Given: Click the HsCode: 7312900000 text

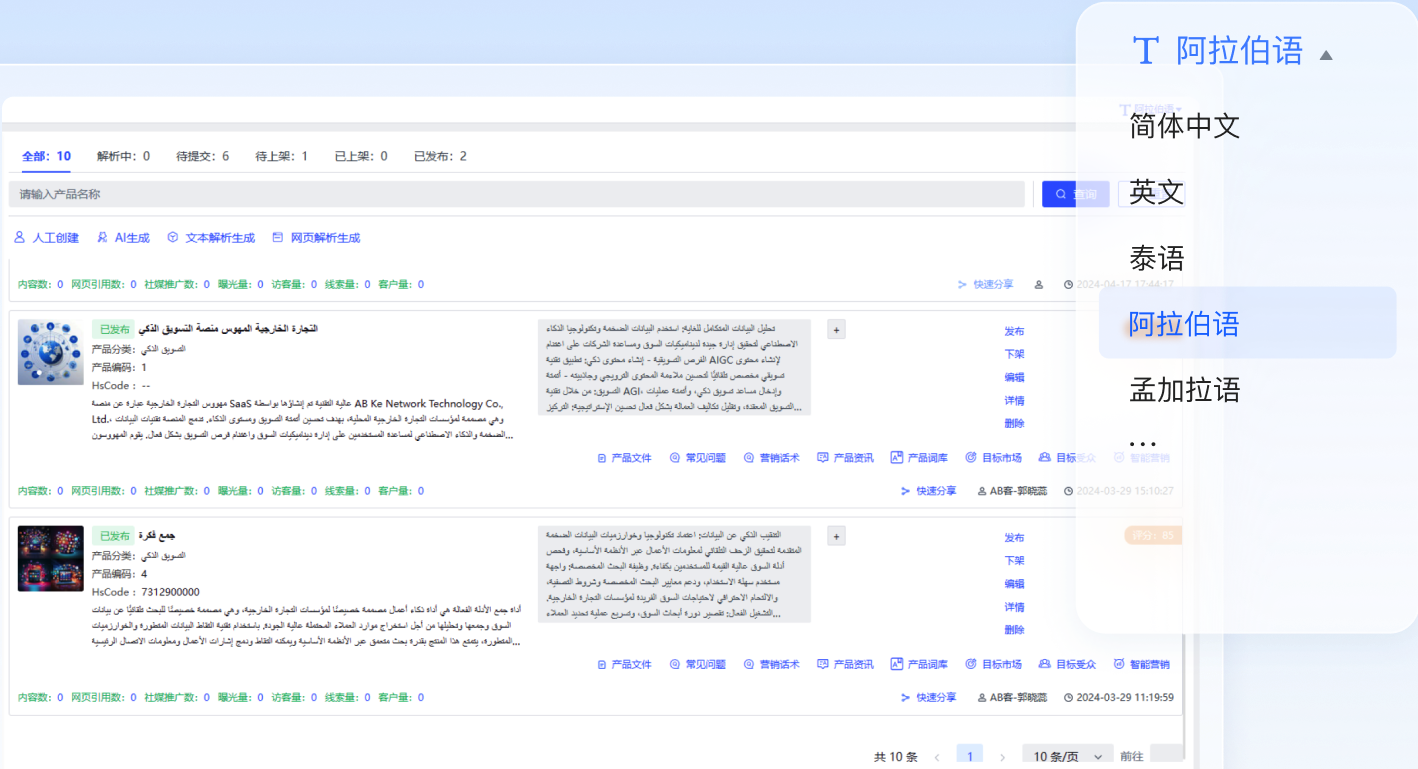Looking at the screenshot, I should (x=145, y=592).
